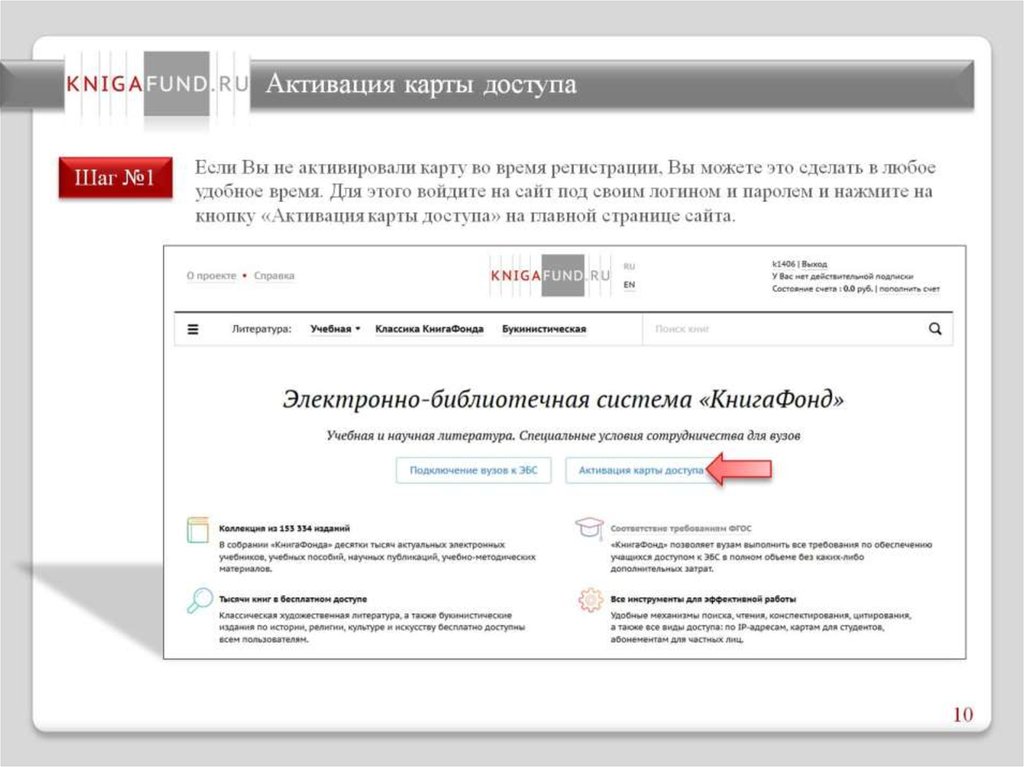Click the KNIGAFUND.RU logo on the website
Viewport: 1024px width, 767px height.
click(550, 275)
